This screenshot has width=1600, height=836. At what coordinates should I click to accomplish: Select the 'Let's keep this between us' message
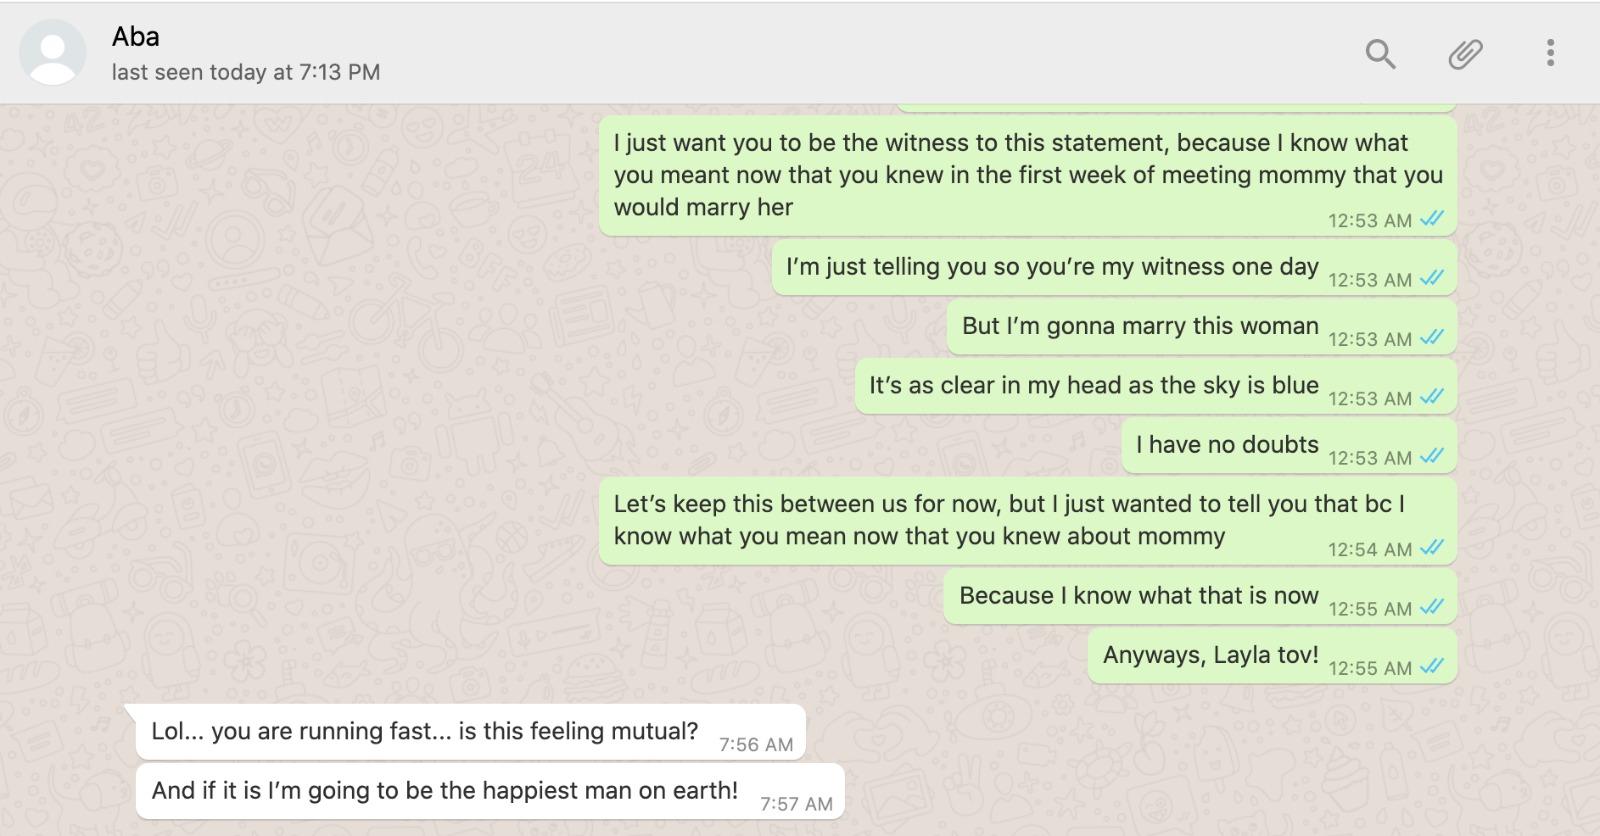(1027, 521)
